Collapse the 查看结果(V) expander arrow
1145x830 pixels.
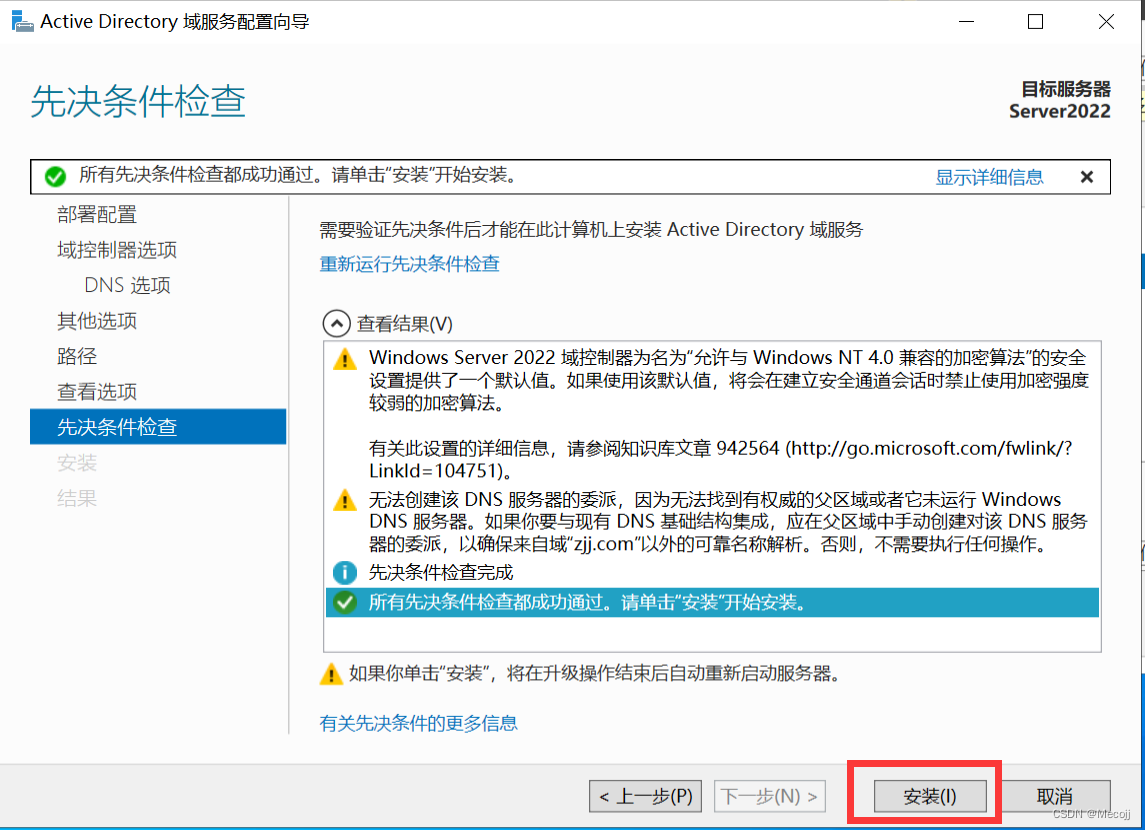(337, 323)
